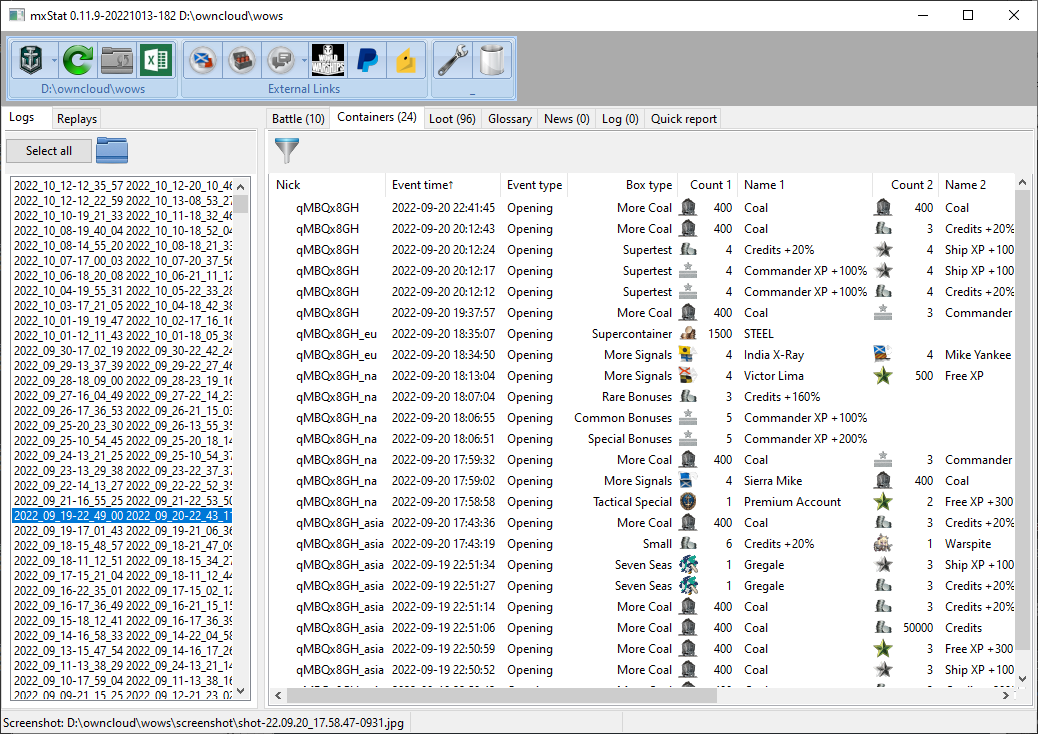
Task: Sort by the Count 1 column header
Action: (x=707, y=185)
